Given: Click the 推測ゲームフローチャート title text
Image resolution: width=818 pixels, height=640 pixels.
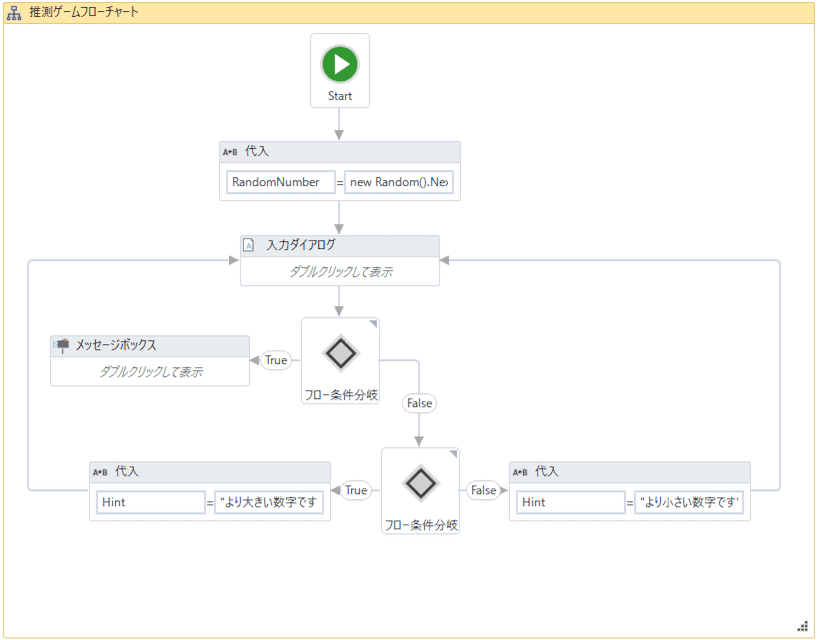Looking at the screenshot, I should pos(84,12).
